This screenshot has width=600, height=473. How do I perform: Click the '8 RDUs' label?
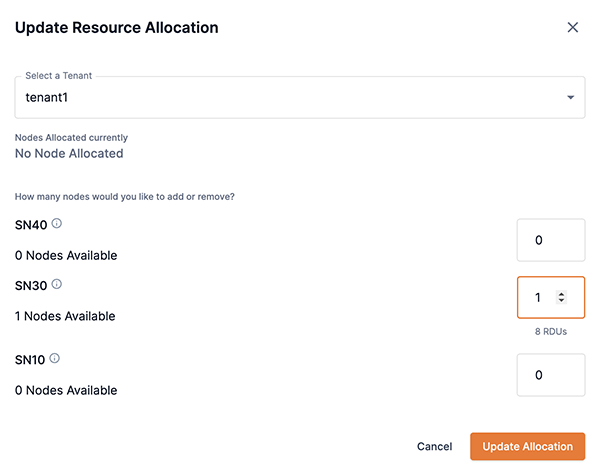[x=550, y=331]
